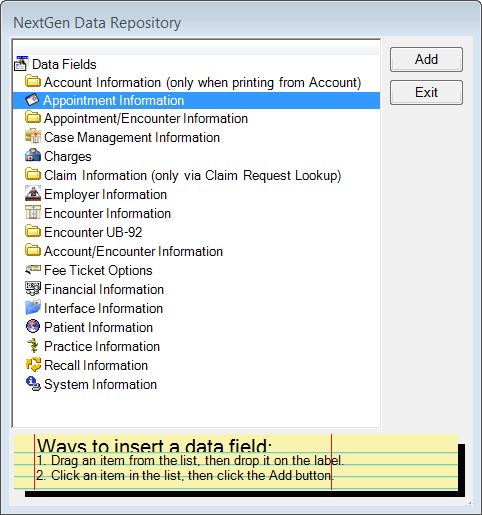Viewport: 482px width, 515px height.
Task: Click the Employer Information person icon
Action: [33, 193]
